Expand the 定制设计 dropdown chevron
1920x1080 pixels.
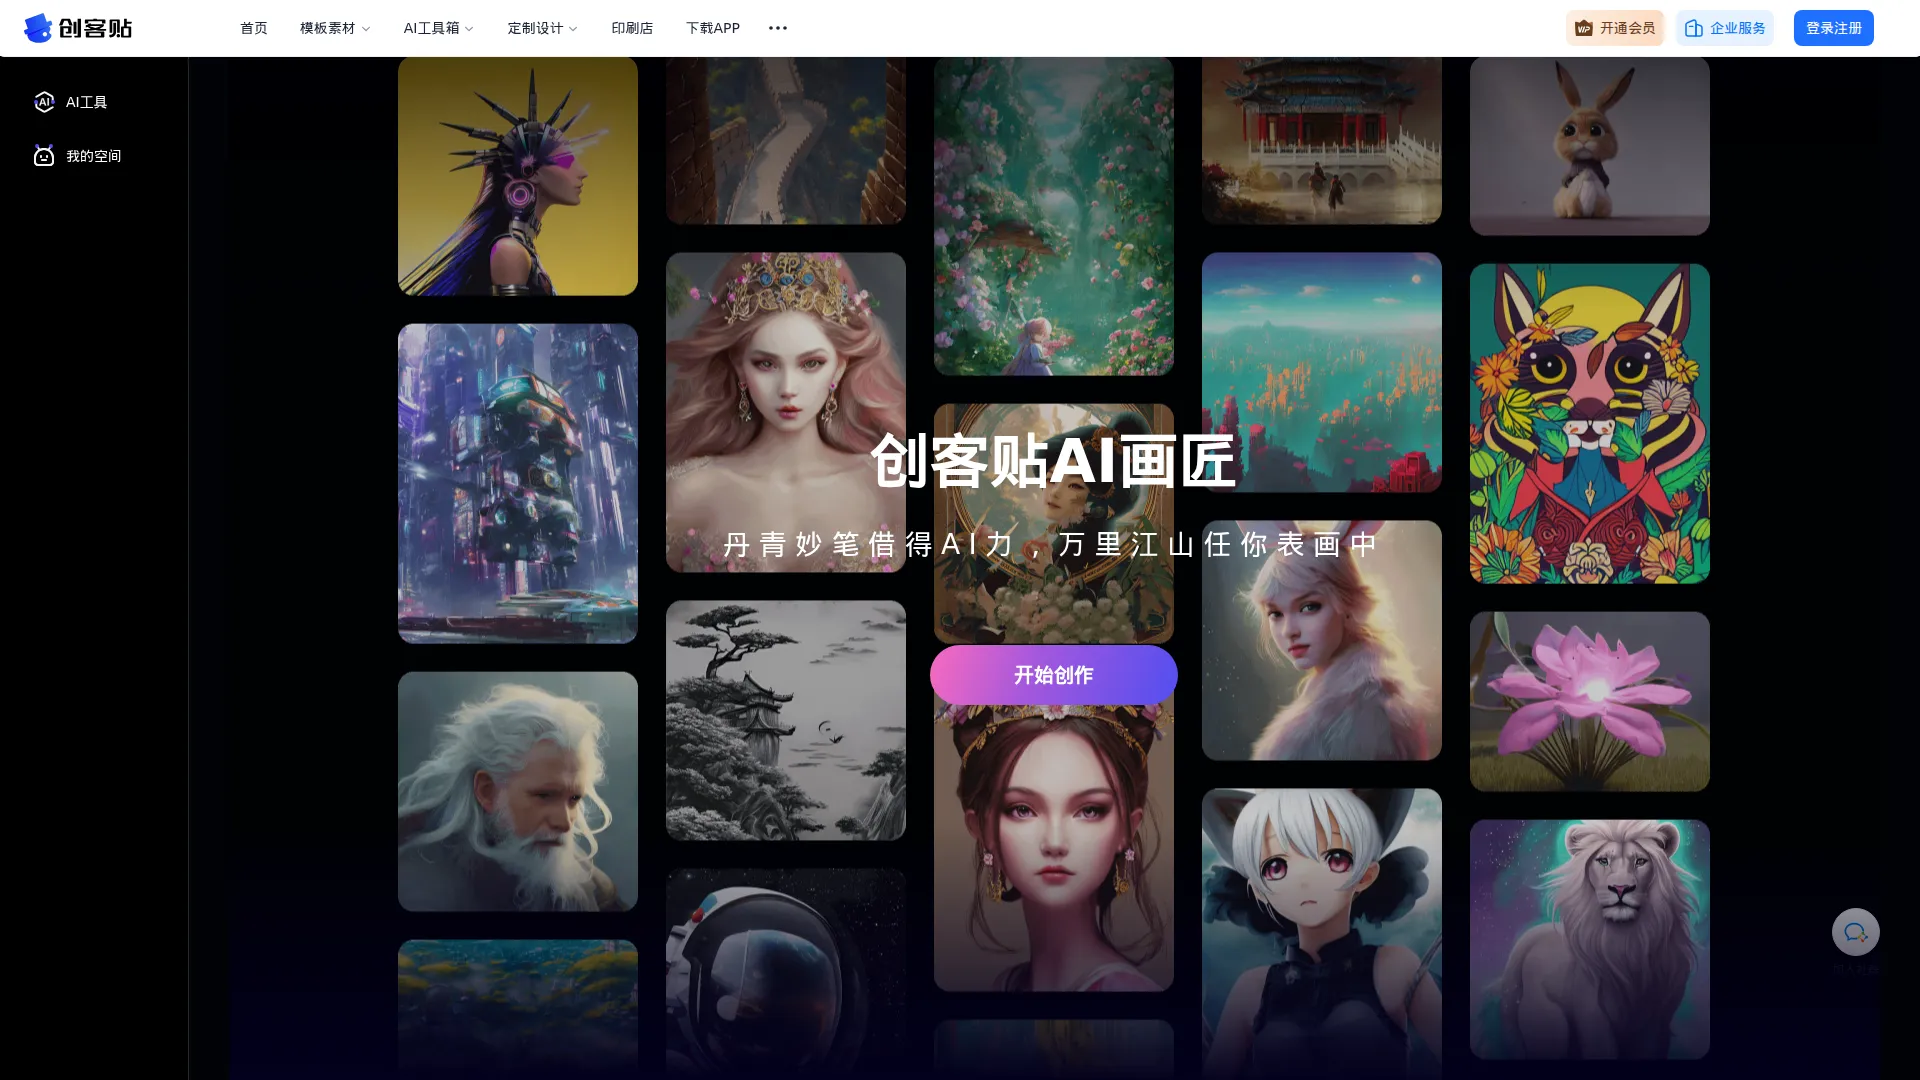click(573, 29)
